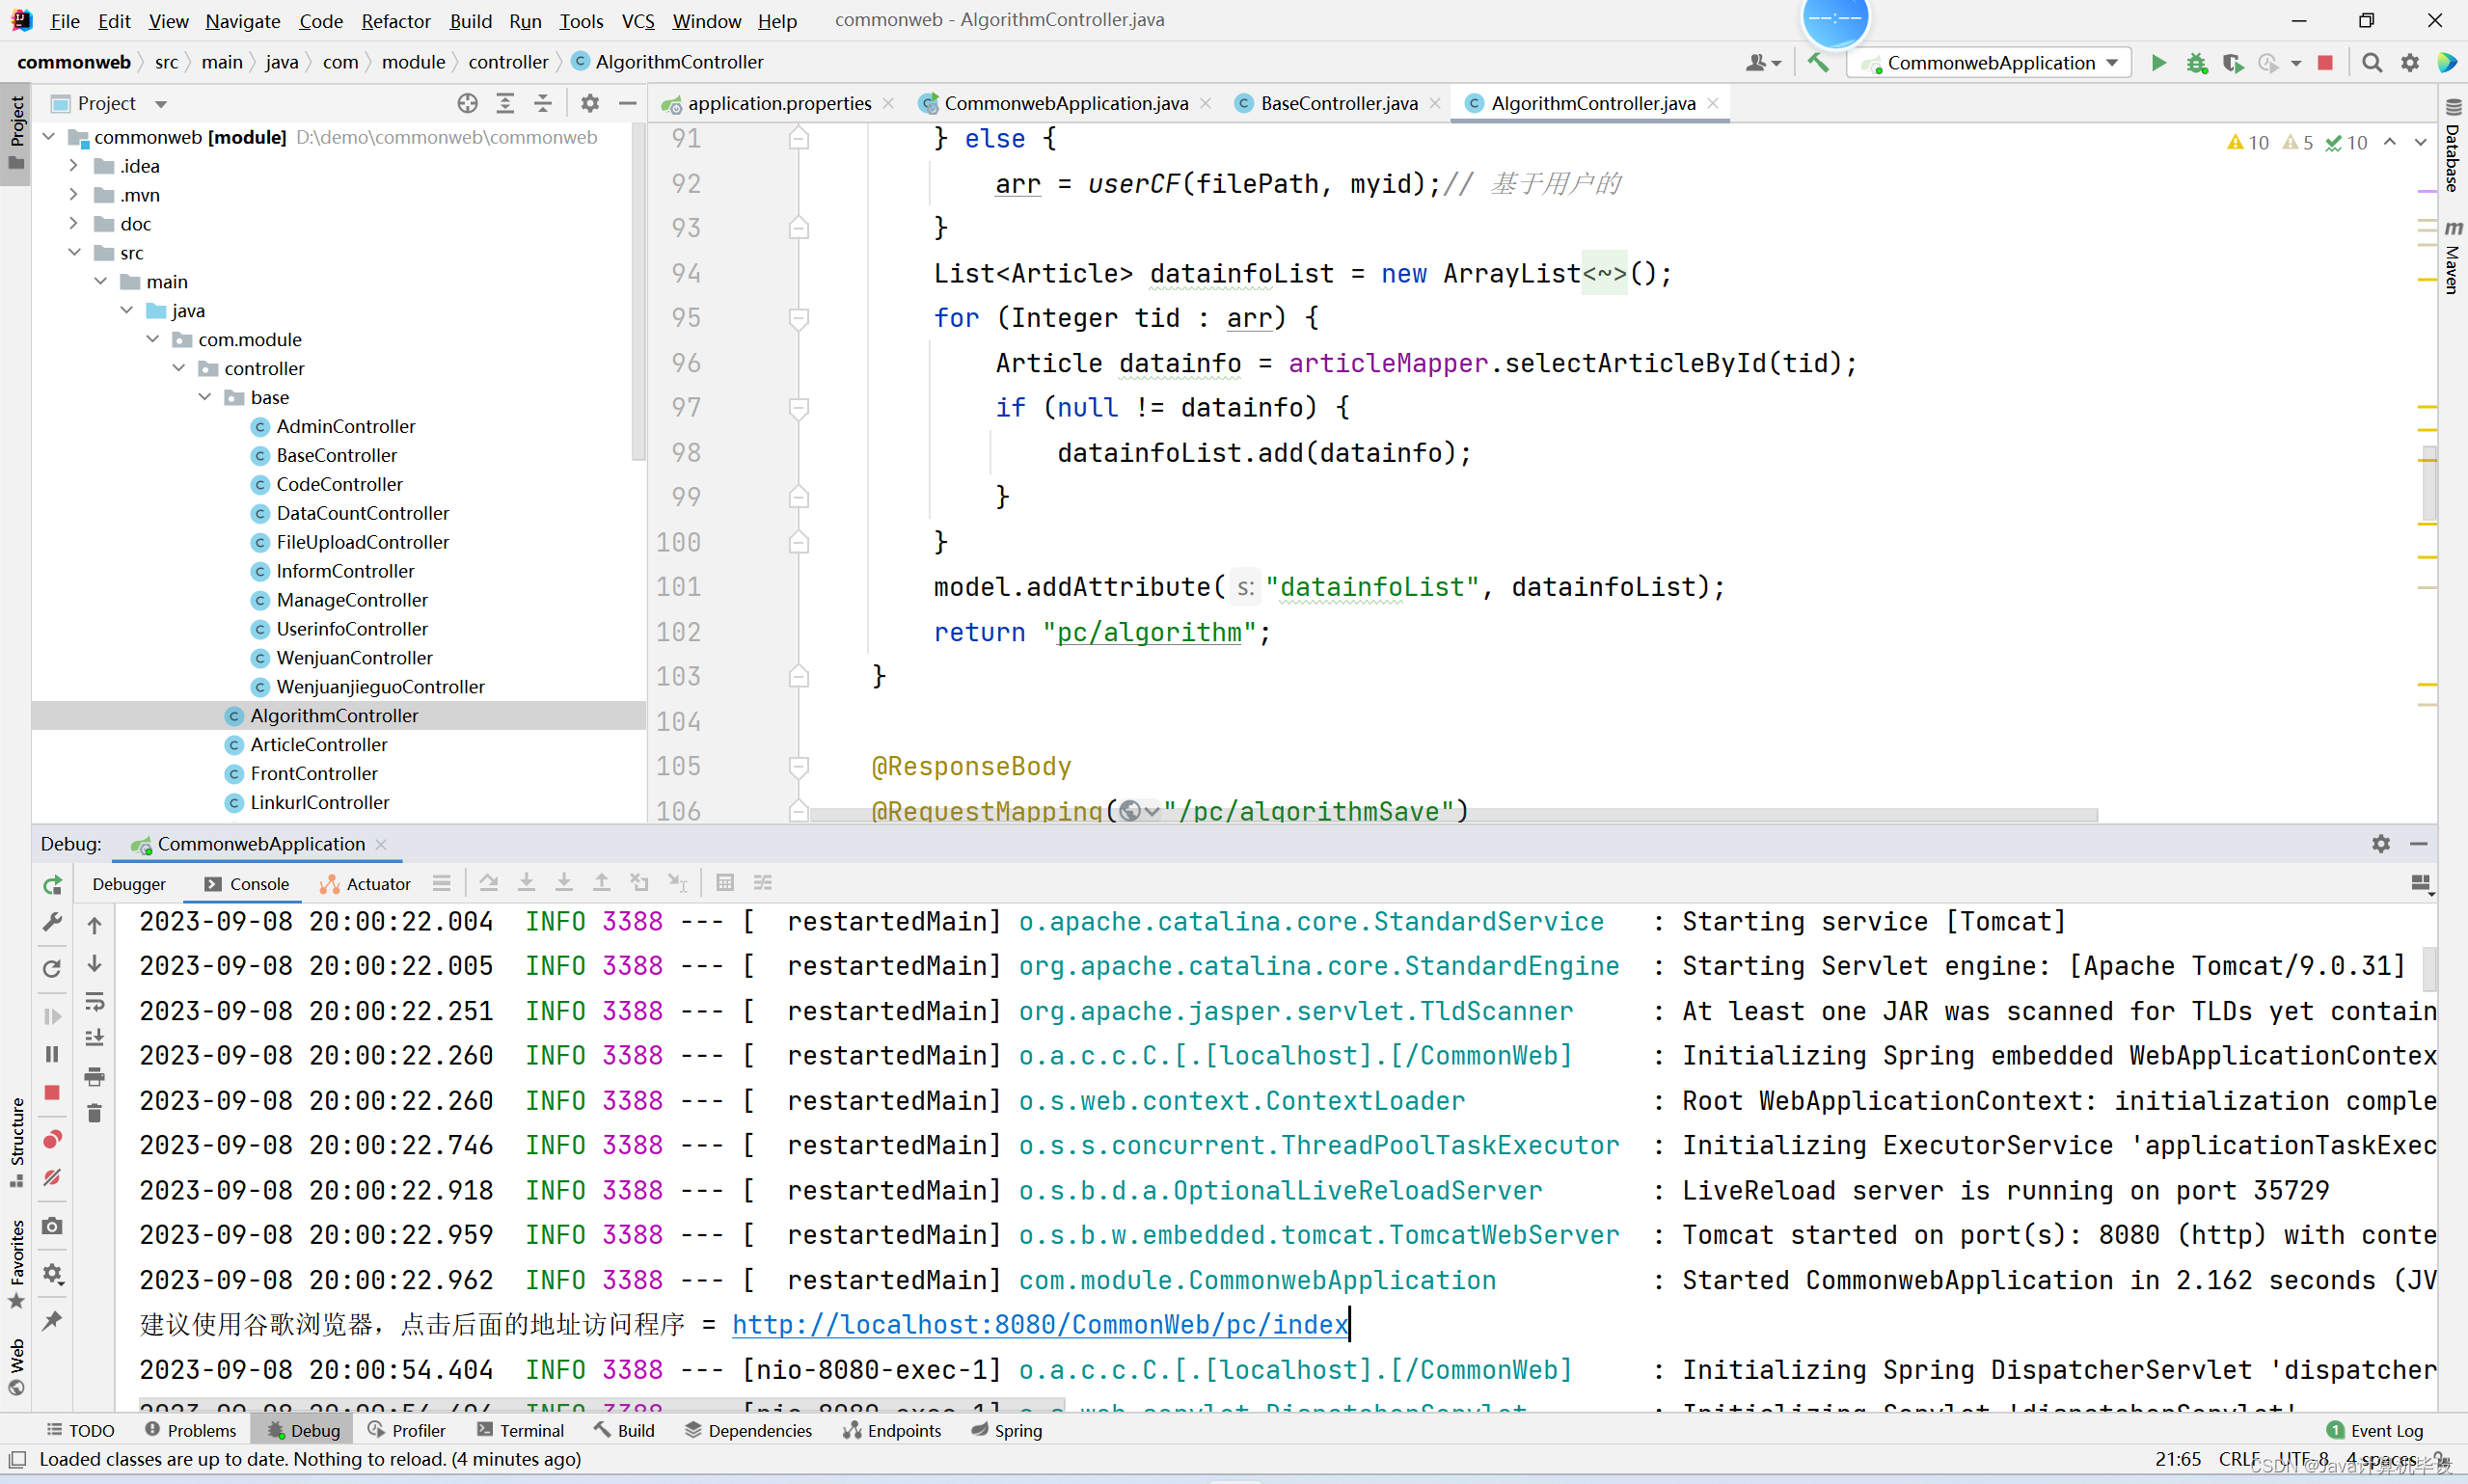Image resolution: width=2468 pixels, height=1484 pixels.
Task: Toggle soft-wrap in the console
Action: 94,1001
